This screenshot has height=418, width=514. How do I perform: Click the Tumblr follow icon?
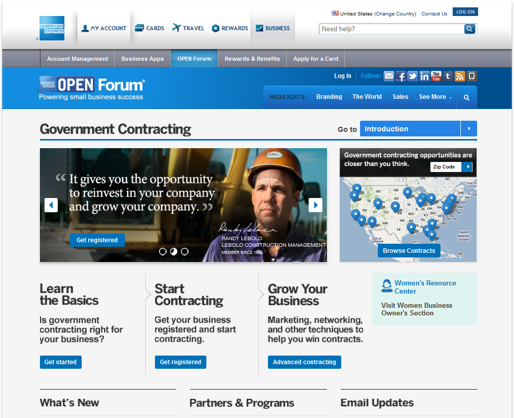(448, 76)
